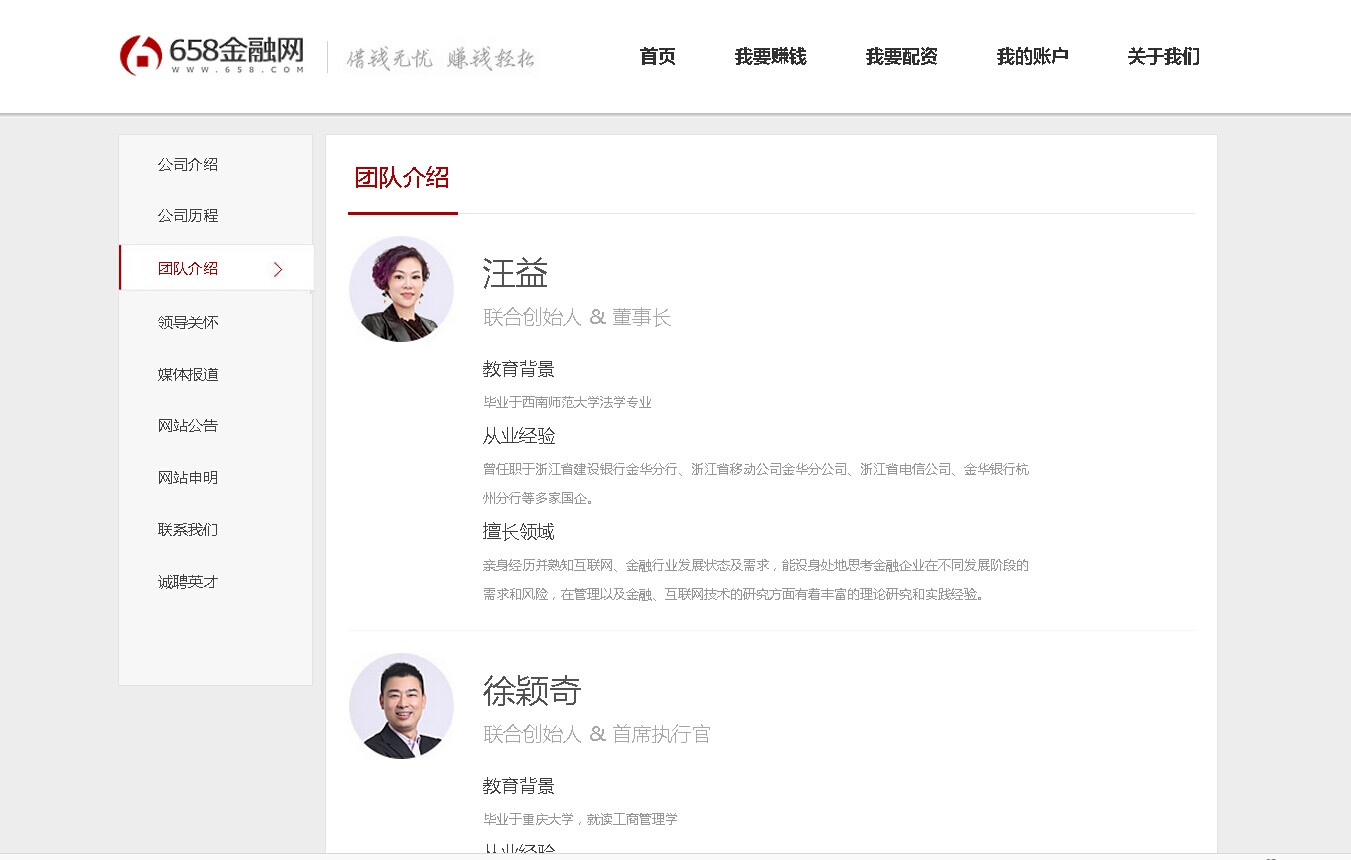Click 汪益's profile photo
This screenshot has width=1351, height=860.
click(x=401, y=289)
